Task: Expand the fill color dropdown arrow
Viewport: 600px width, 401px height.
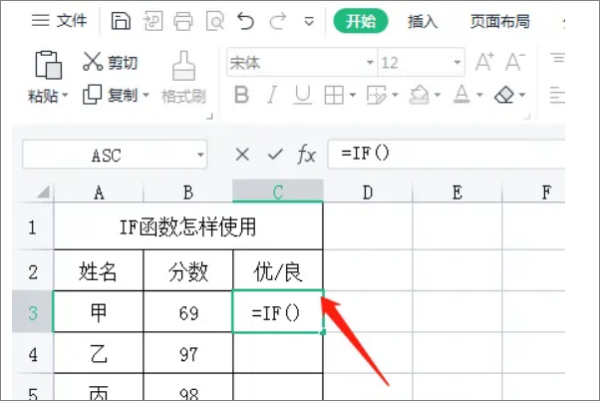Action: tap(437, 95)
